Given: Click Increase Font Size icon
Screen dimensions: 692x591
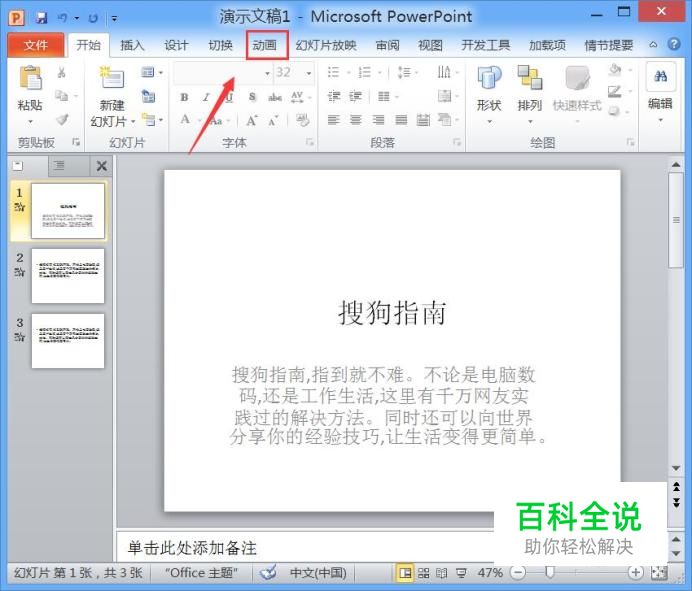Looking at the screenshot, I should click(x=252, y=120).
